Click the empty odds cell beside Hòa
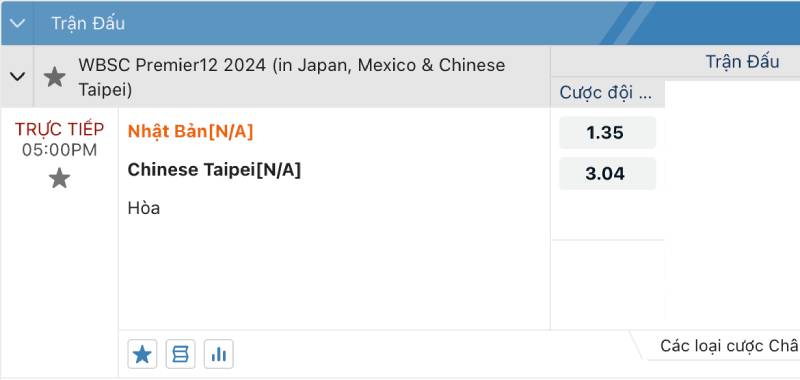The width and height of the screenshot is (800, 380). pyautogui.click(x=607, y=215)
